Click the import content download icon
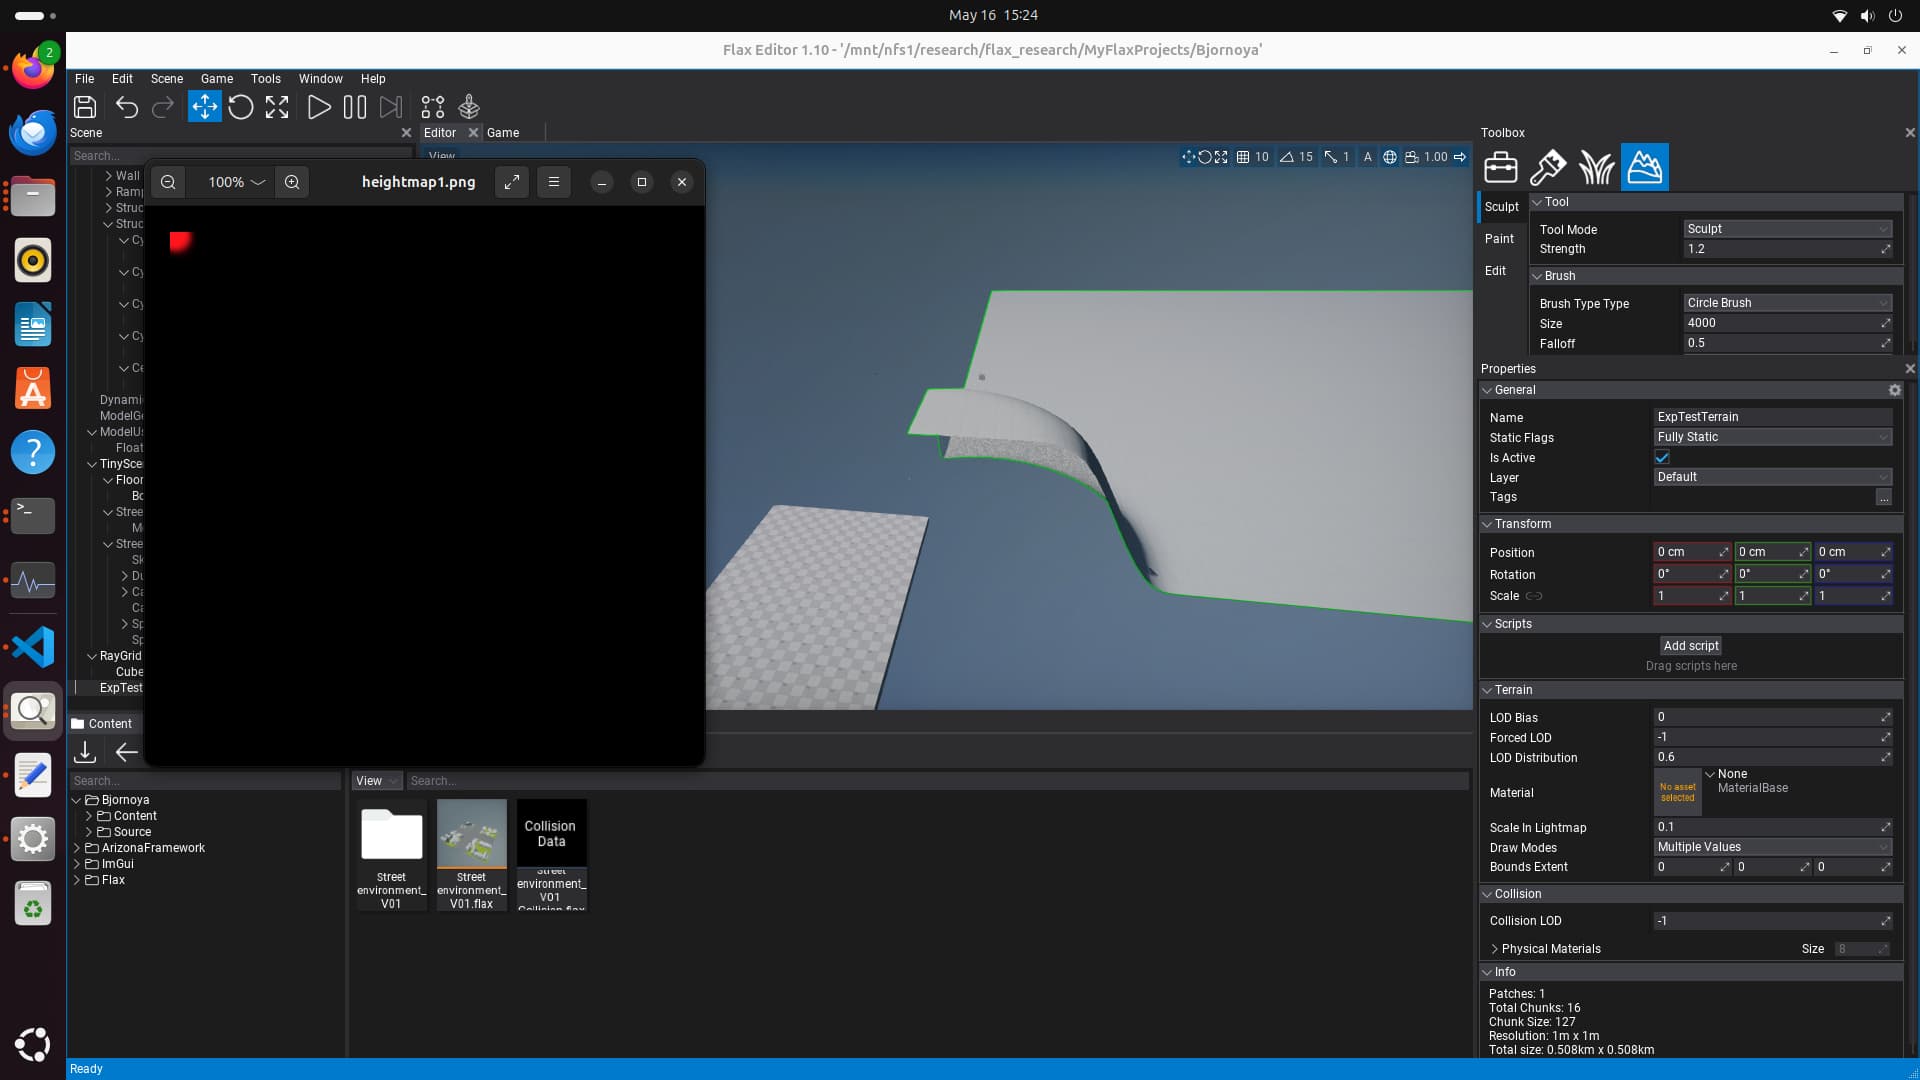 point(85,752)
